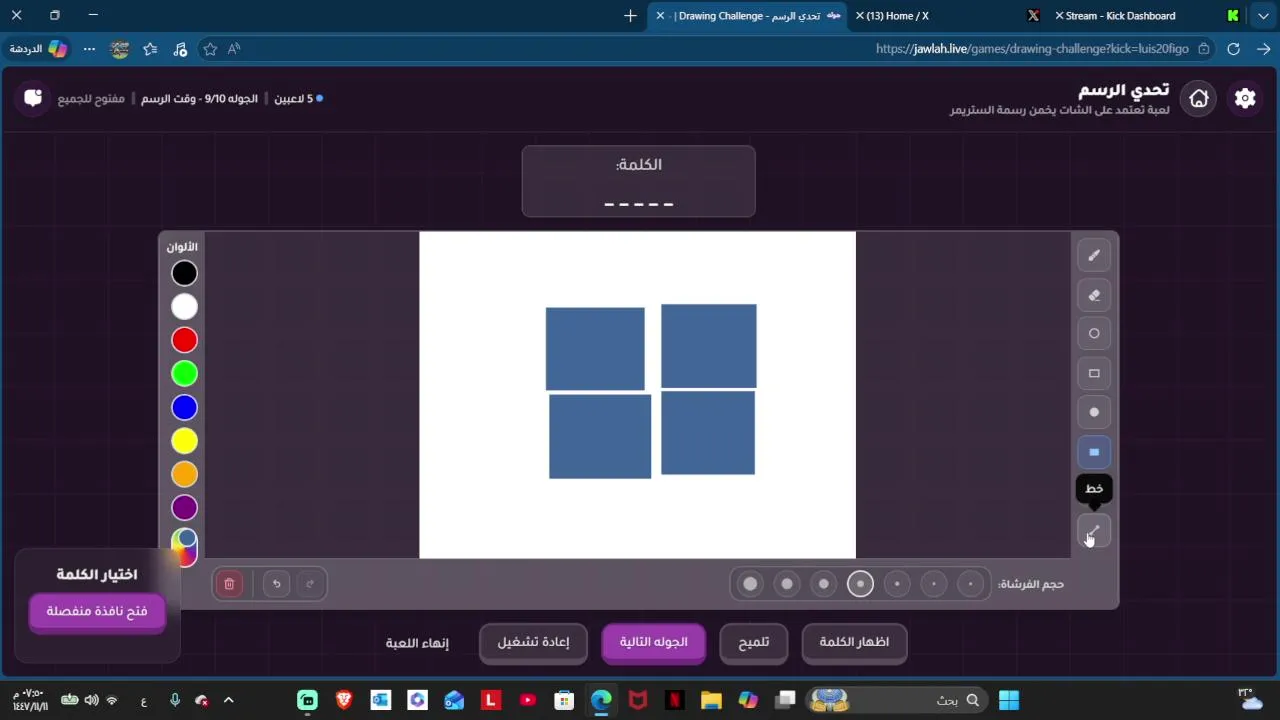Viewport: 1280px width, 720px height.
Task: Select the third-smallest brush size
Action: coord(897,584)
